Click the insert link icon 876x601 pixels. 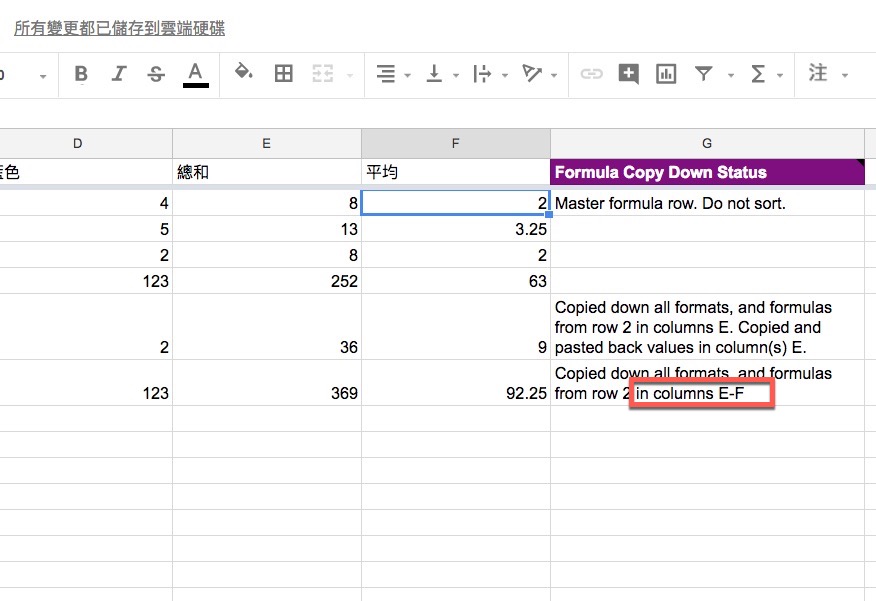592,74
